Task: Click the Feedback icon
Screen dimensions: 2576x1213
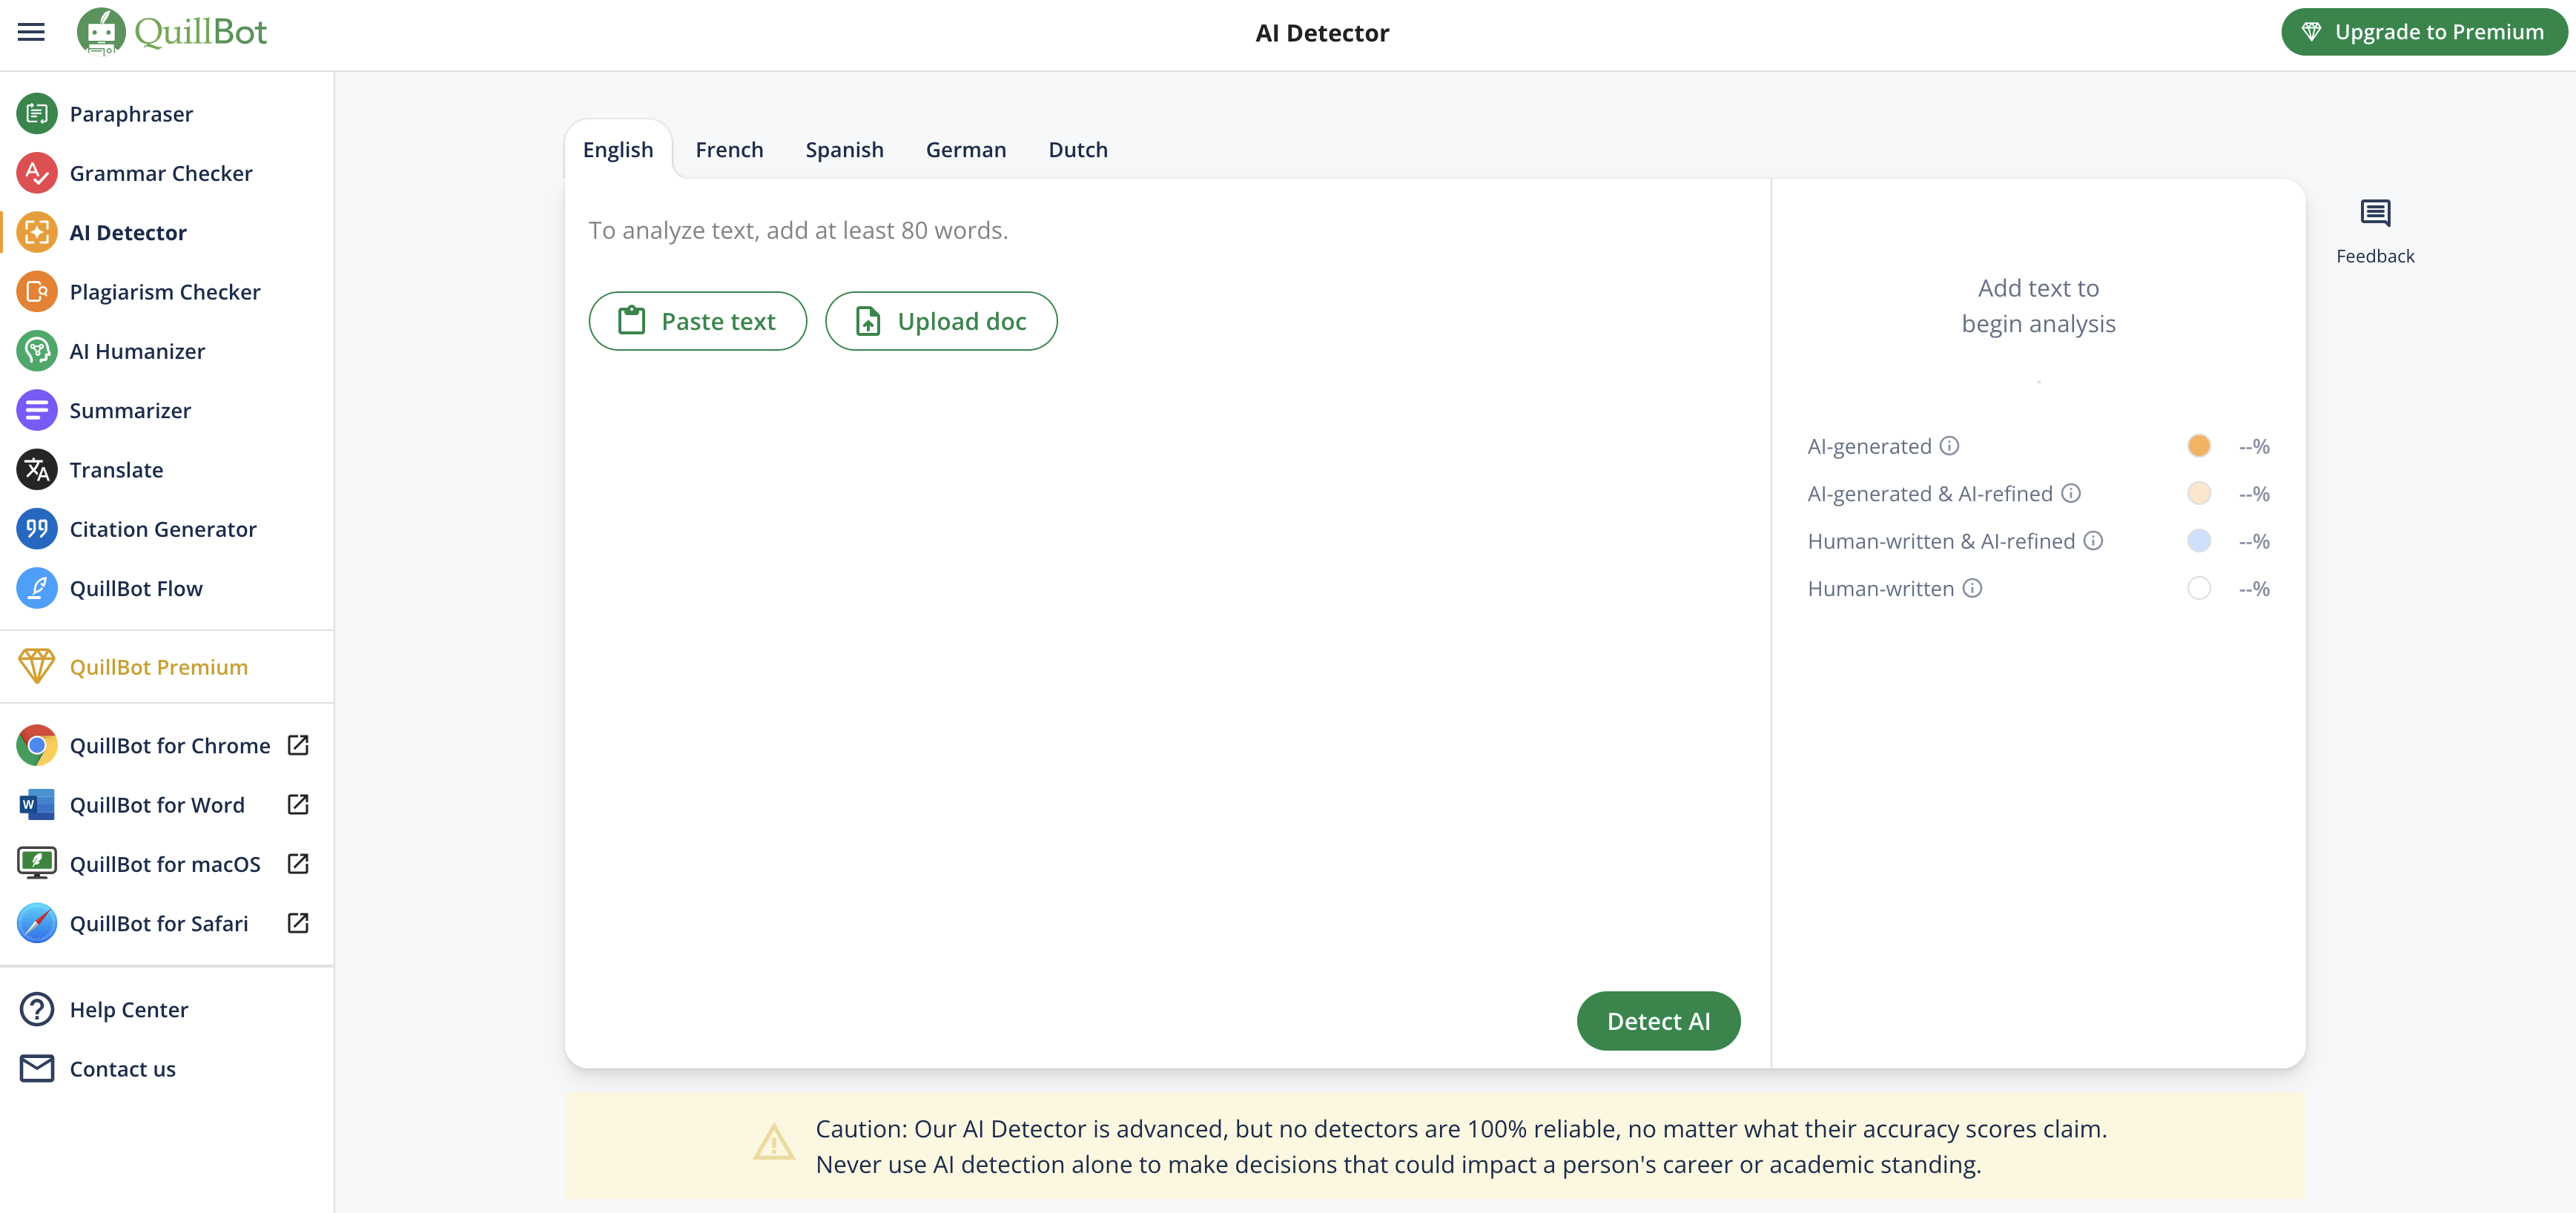Action: tap(2374, 213)
